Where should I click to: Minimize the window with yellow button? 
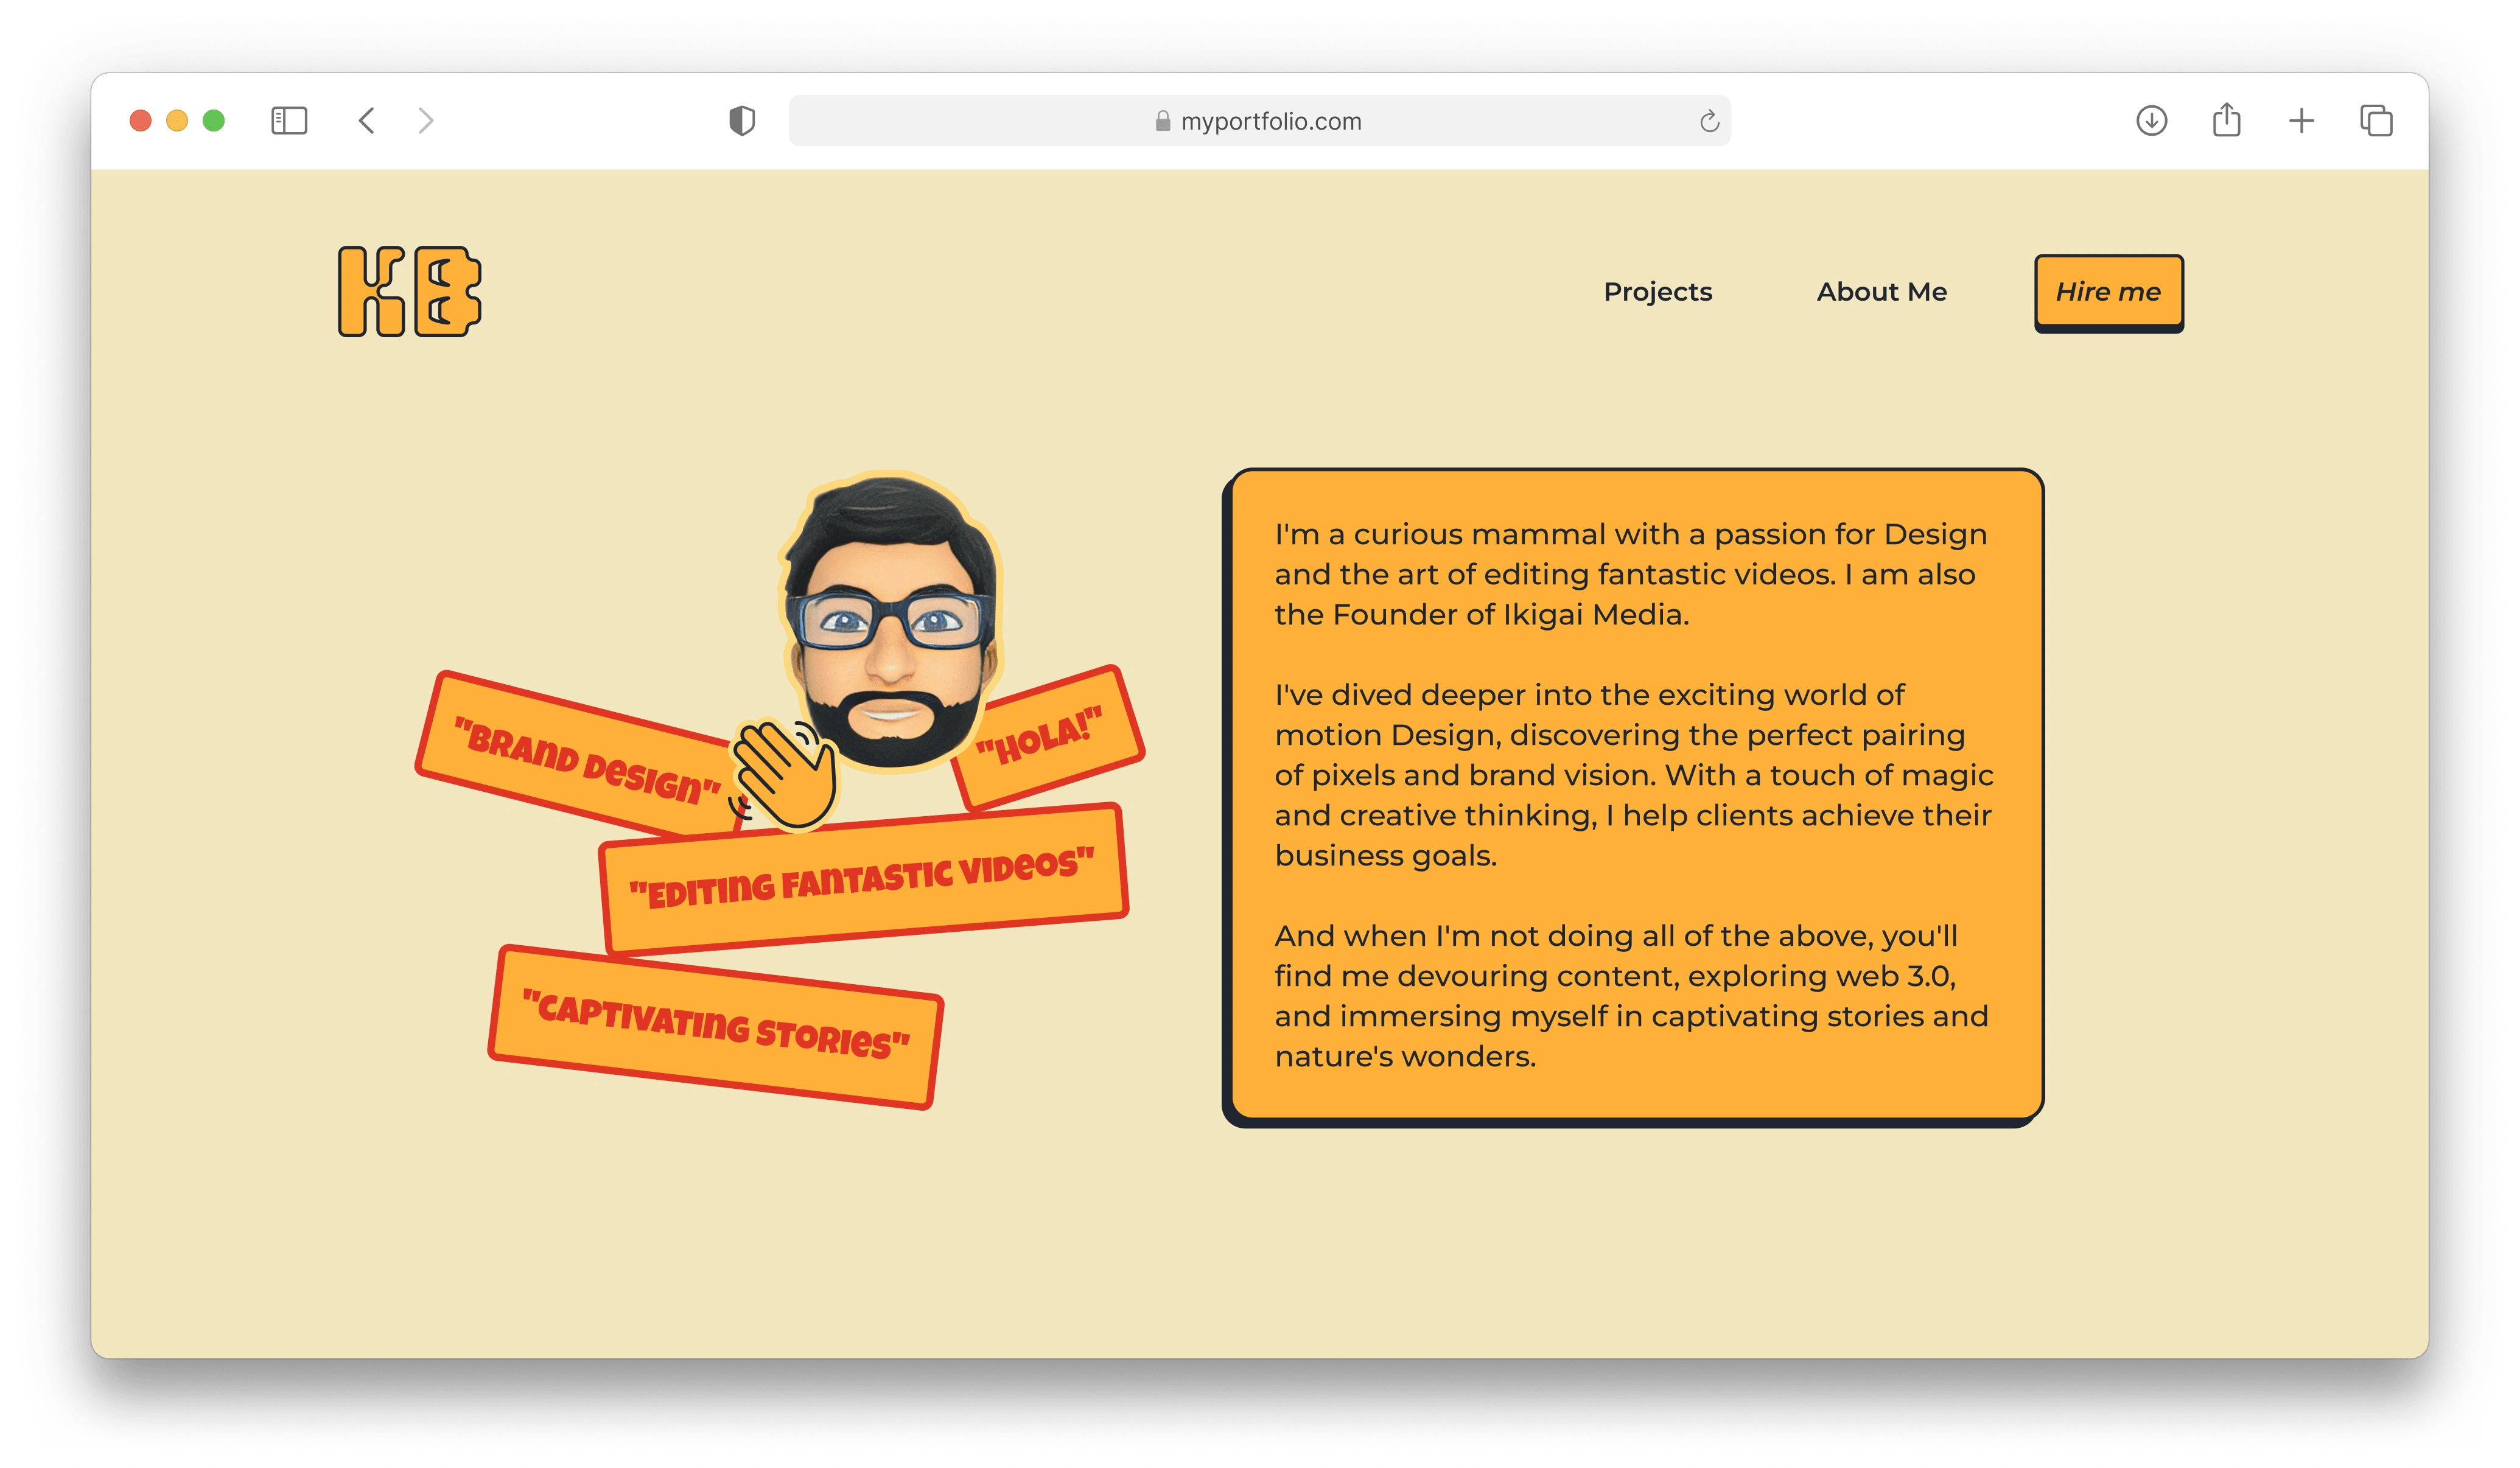pos(177,121)
